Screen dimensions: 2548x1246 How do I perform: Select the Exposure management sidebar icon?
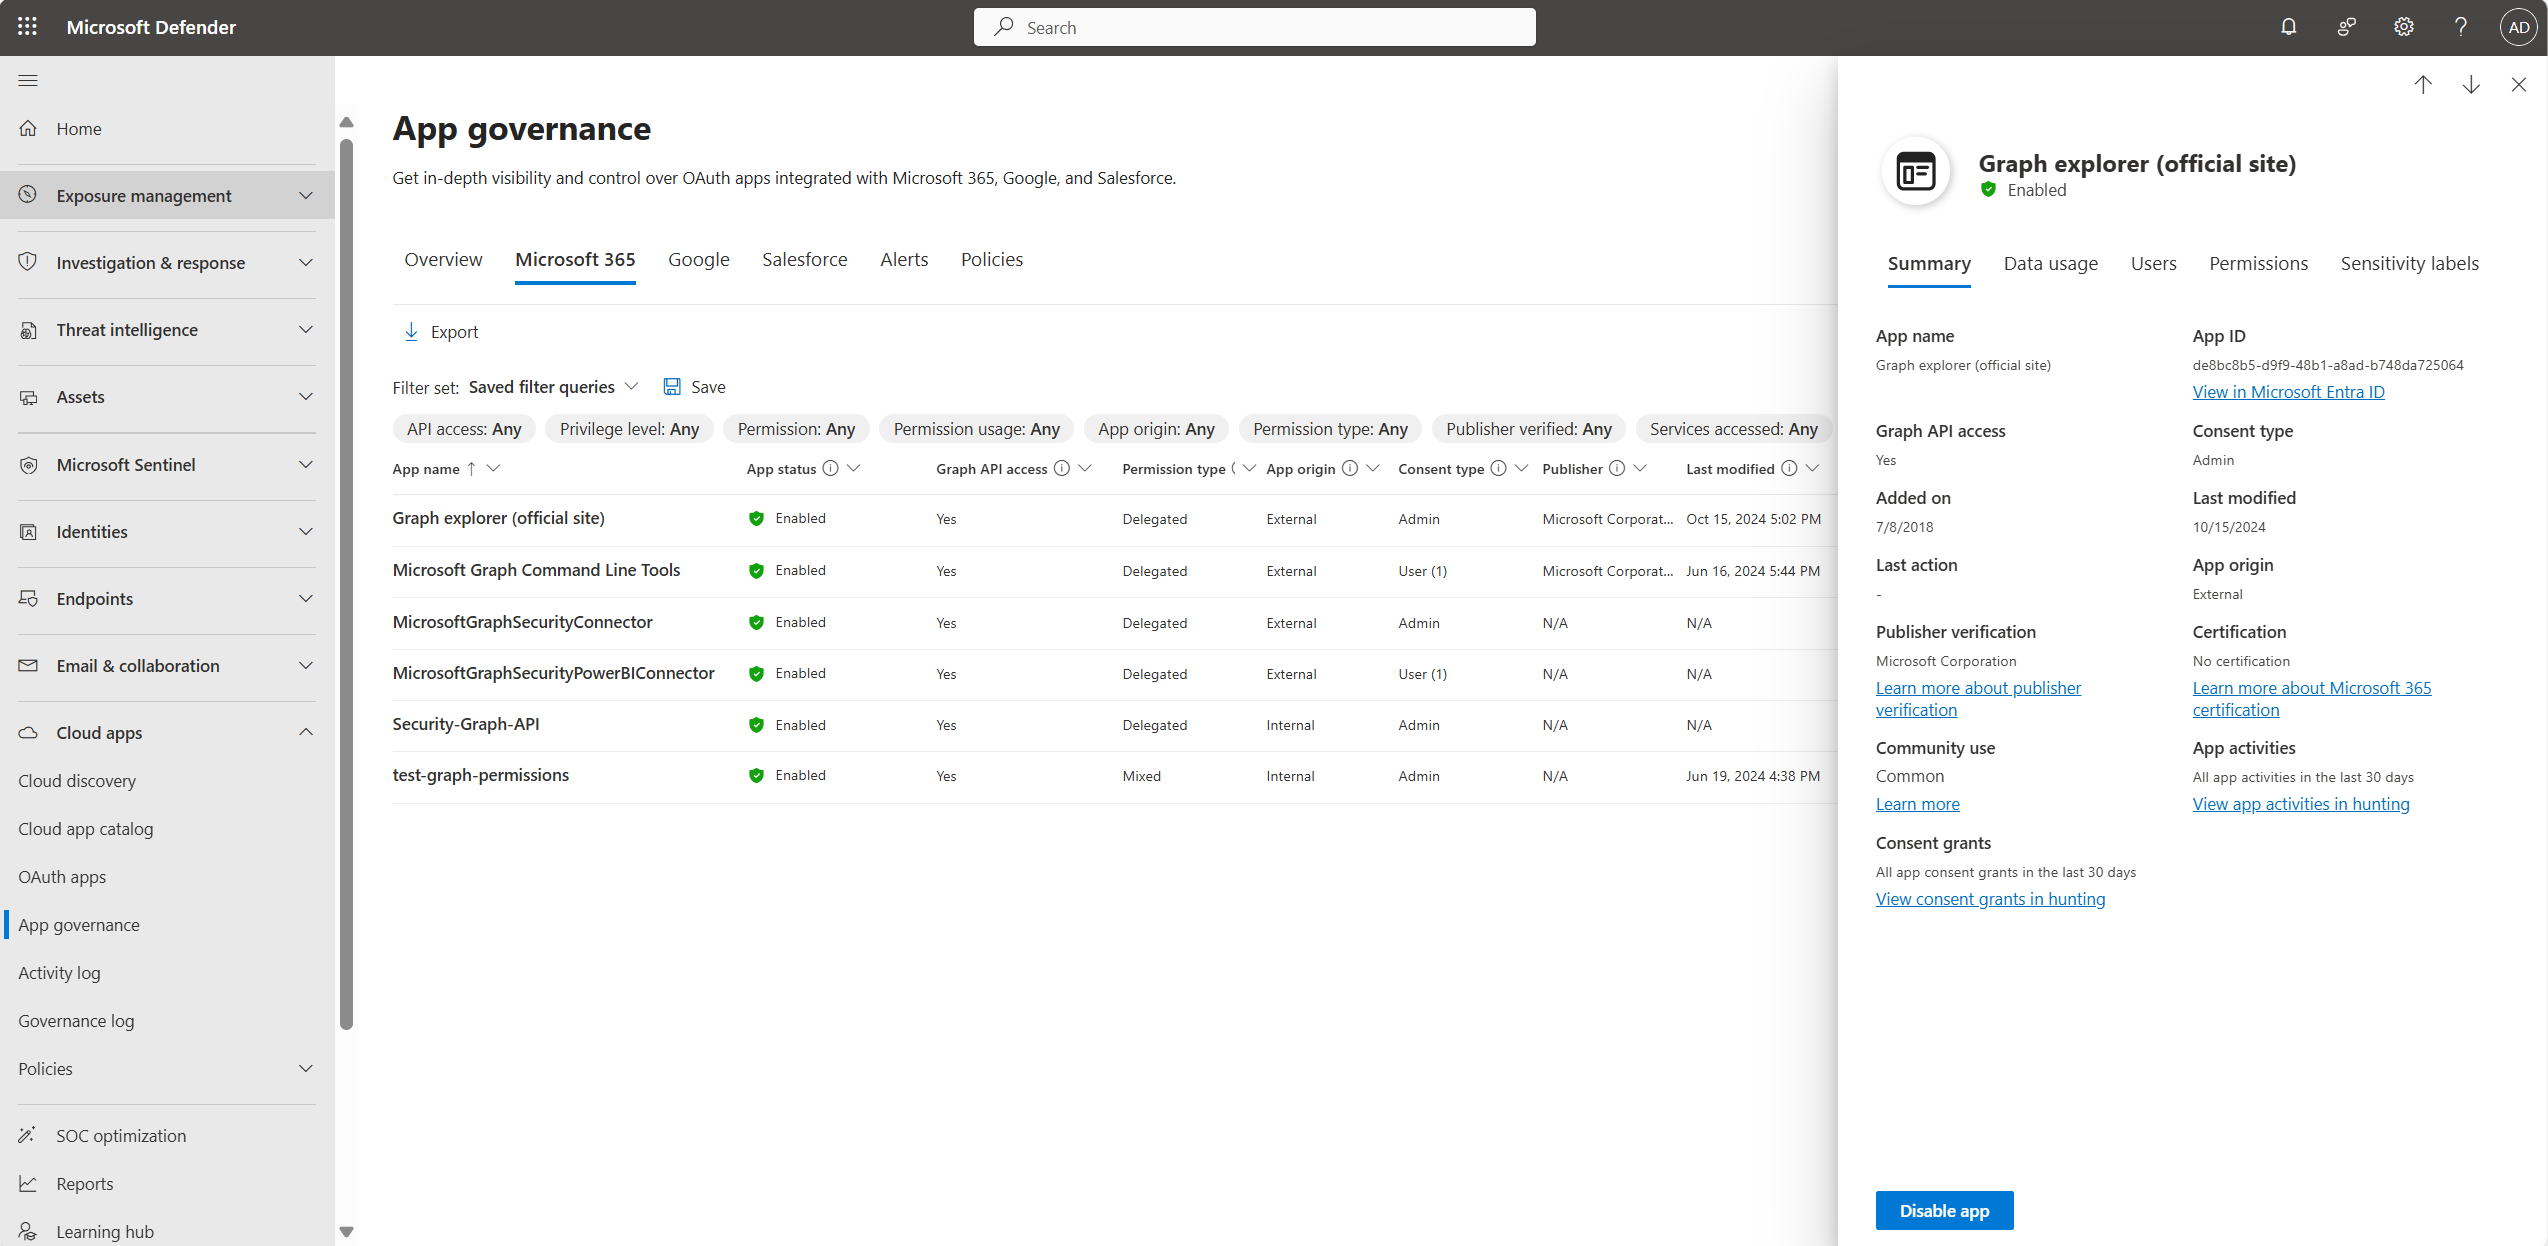[x=29, y=195]
